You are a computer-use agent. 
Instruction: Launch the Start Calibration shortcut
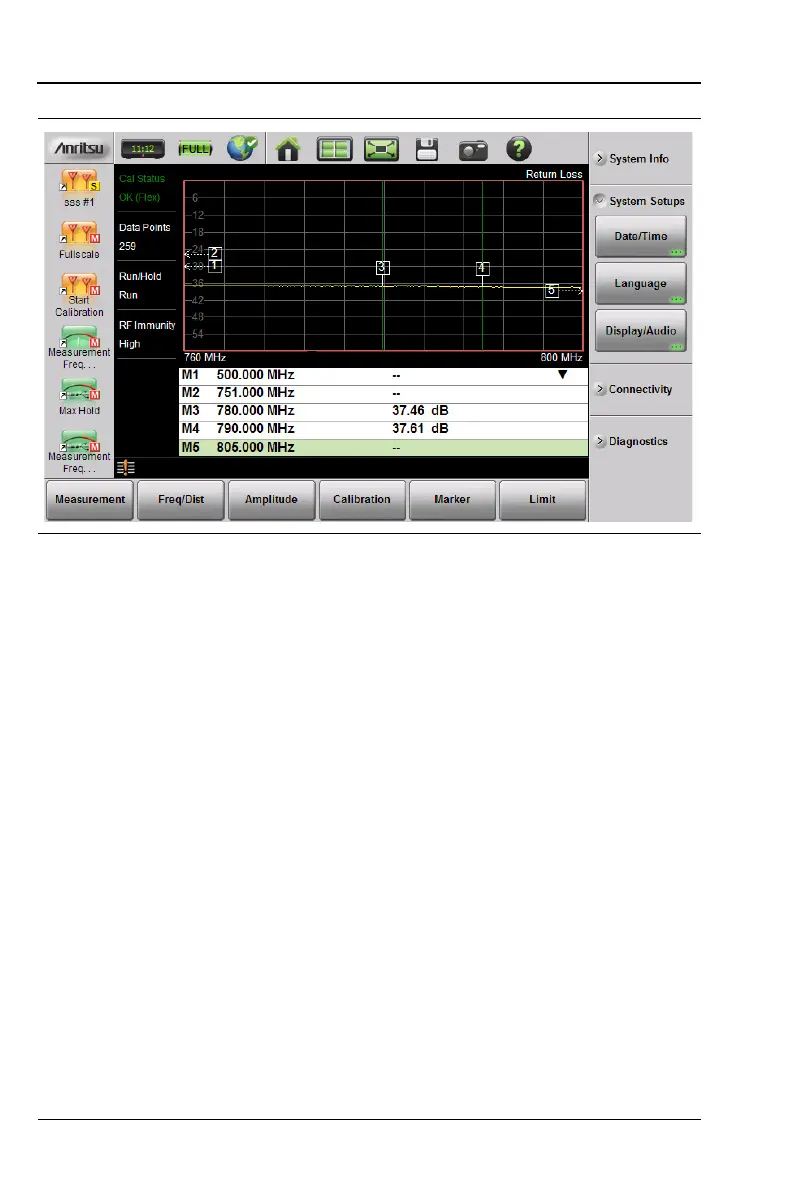(80, 295)
